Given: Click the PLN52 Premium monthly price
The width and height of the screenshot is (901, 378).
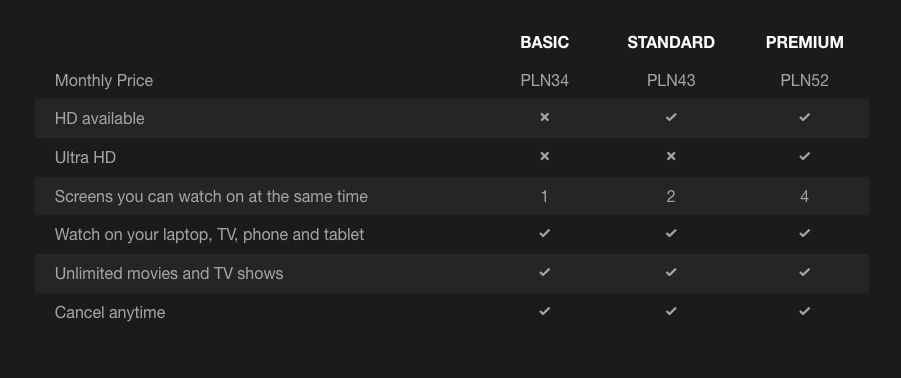Looking at the screenshot, I should click(x=804, y=80).
